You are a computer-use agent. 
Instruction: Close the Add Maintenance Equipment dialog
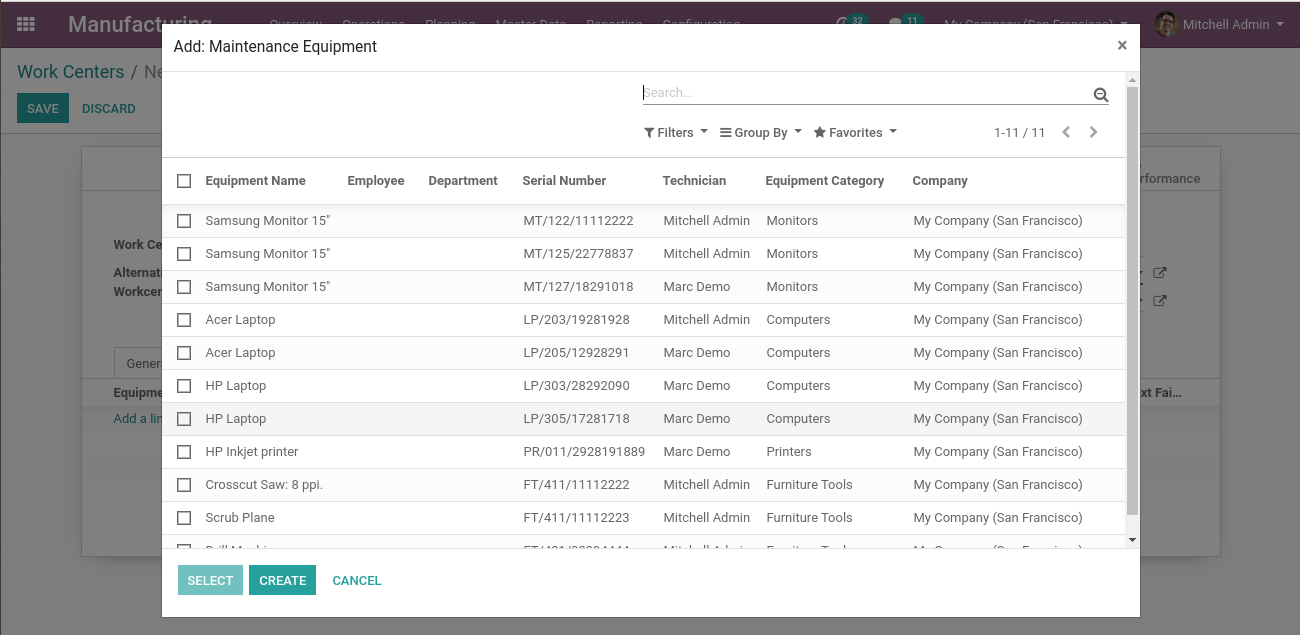[1122, 45]
